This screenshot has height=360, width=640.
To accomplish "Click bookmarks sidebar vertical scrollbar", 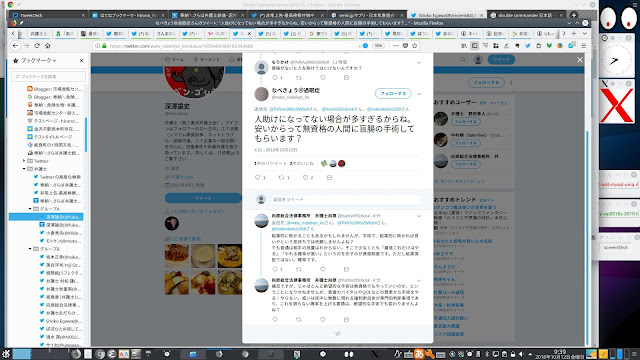I will coord(86,135).
